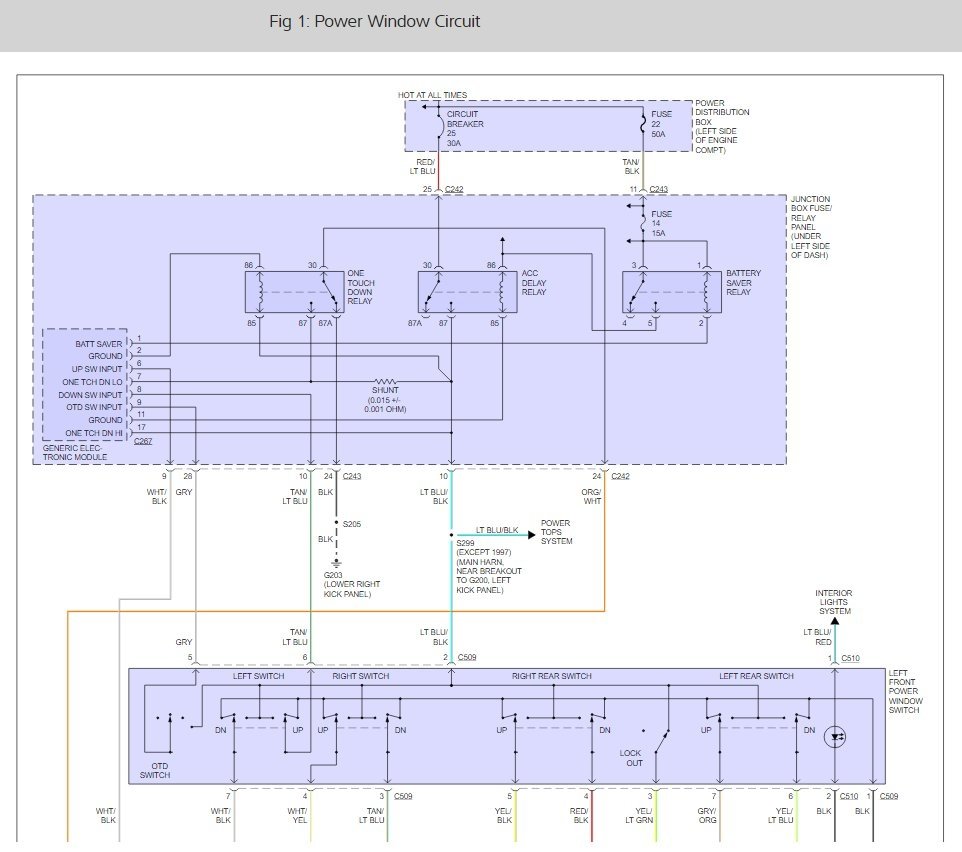Click the 'YEL/BLK' wire label
962x852 pixels.
point(504,815)
